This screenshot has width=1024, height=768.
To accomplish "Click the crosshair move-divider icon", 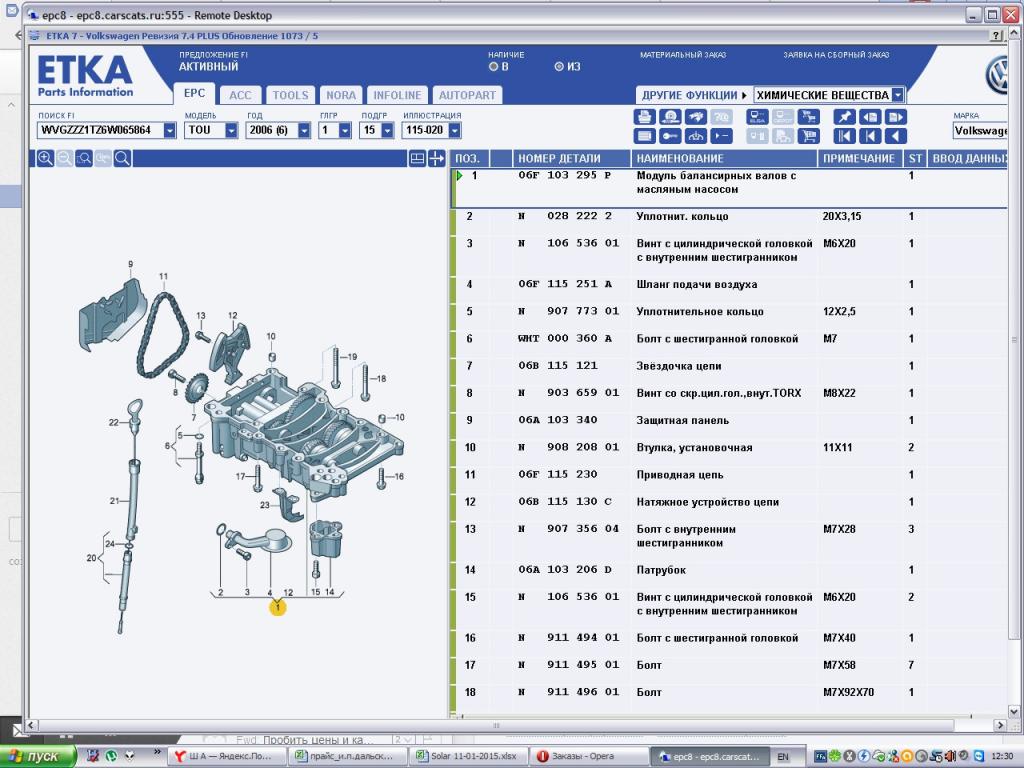I will point(436,158).
